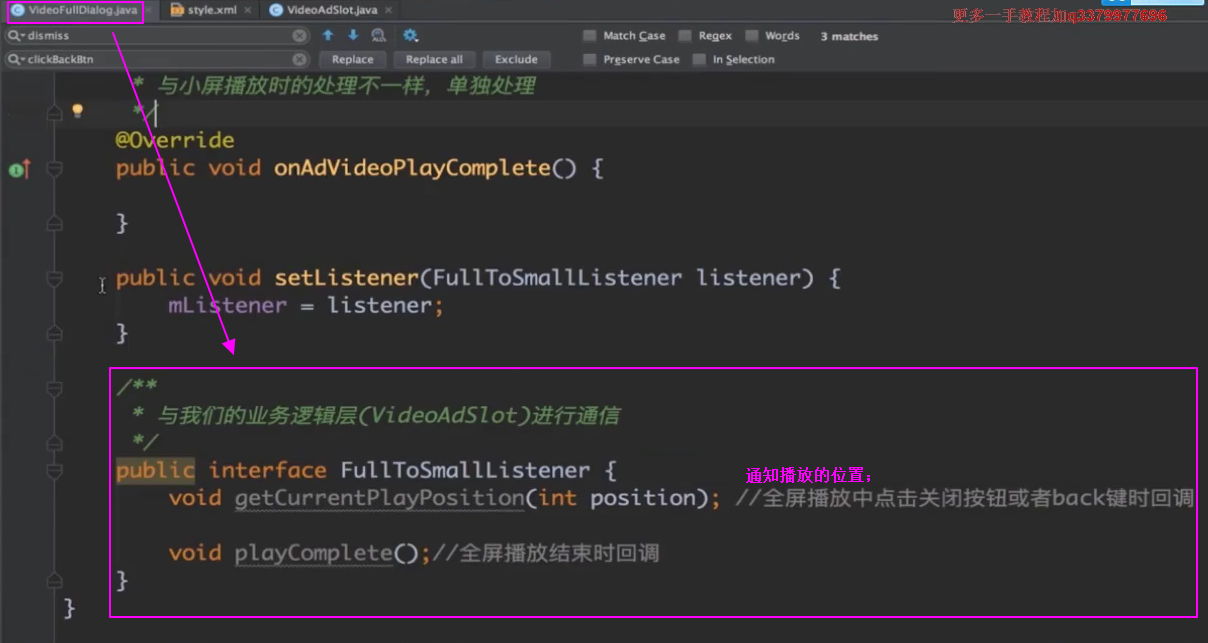Image resolution: width=1208 pixels, height=643 pixels.
Task: Collapse the FullToSmallListener interface fold marker
Action: (55, 471)
